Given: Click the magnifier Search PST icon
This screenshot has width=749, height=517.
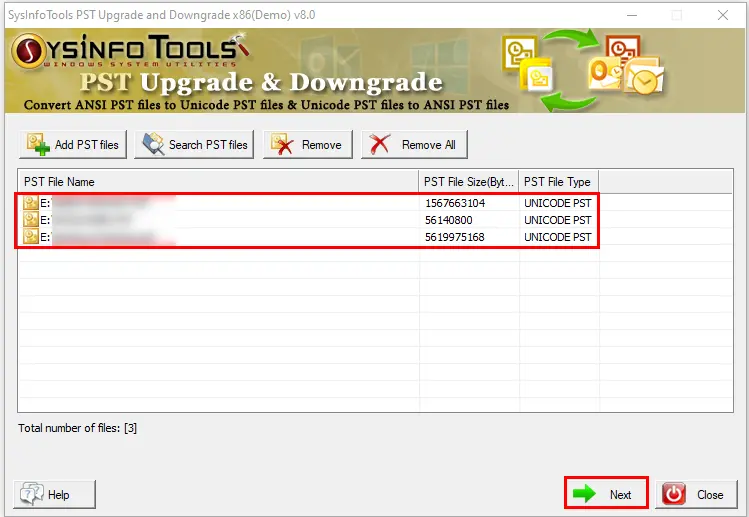Looking at the screenshot, I should (x=154, y=144).
